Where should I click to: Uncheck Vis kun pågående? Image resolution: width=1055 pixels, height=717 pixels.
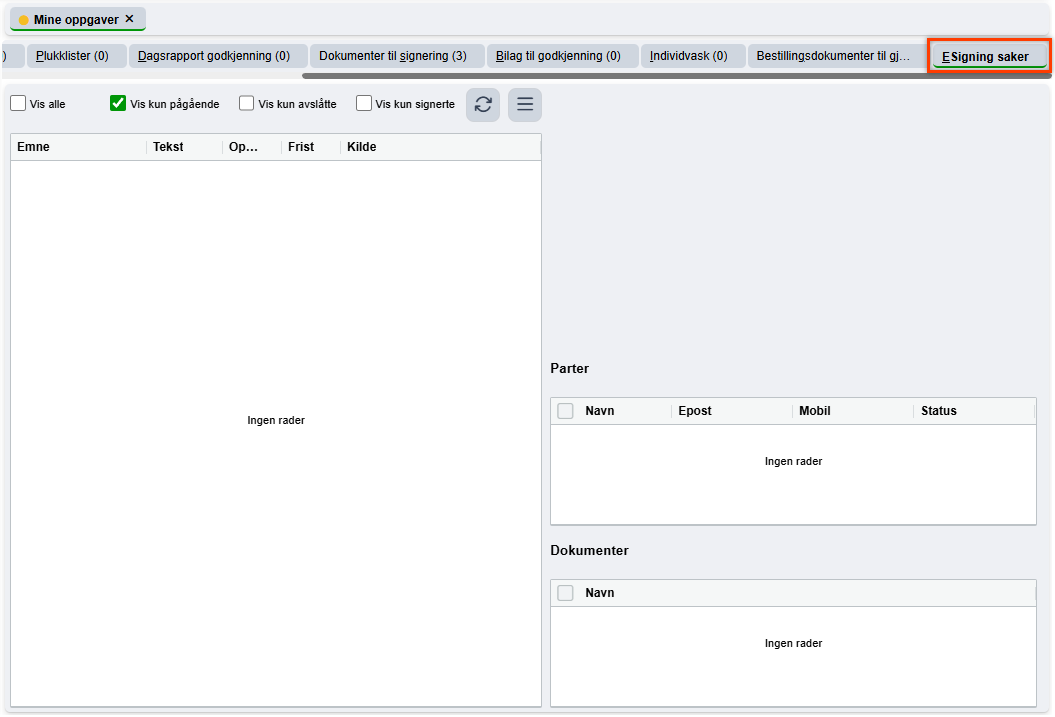pyautogui.click(x=118, y=104)
